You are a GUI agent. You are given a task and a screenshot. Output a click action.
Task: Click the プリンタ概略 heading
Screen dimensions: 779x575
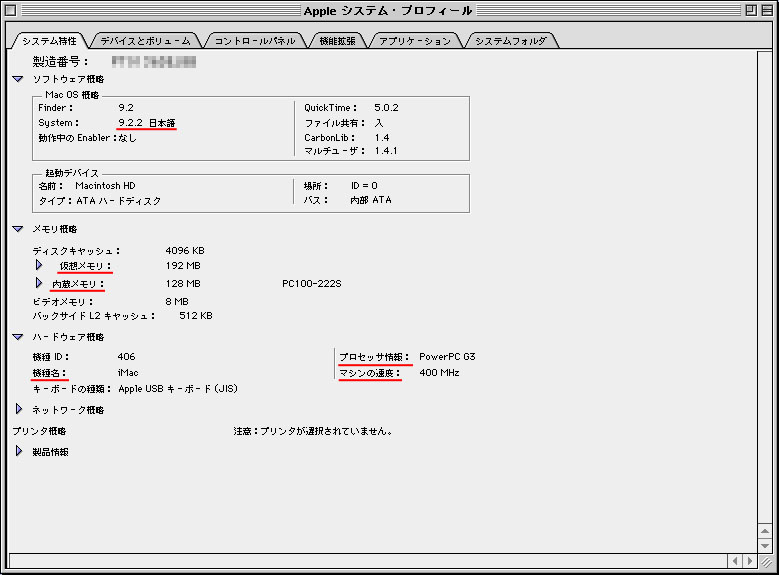[x=39, y=431]
